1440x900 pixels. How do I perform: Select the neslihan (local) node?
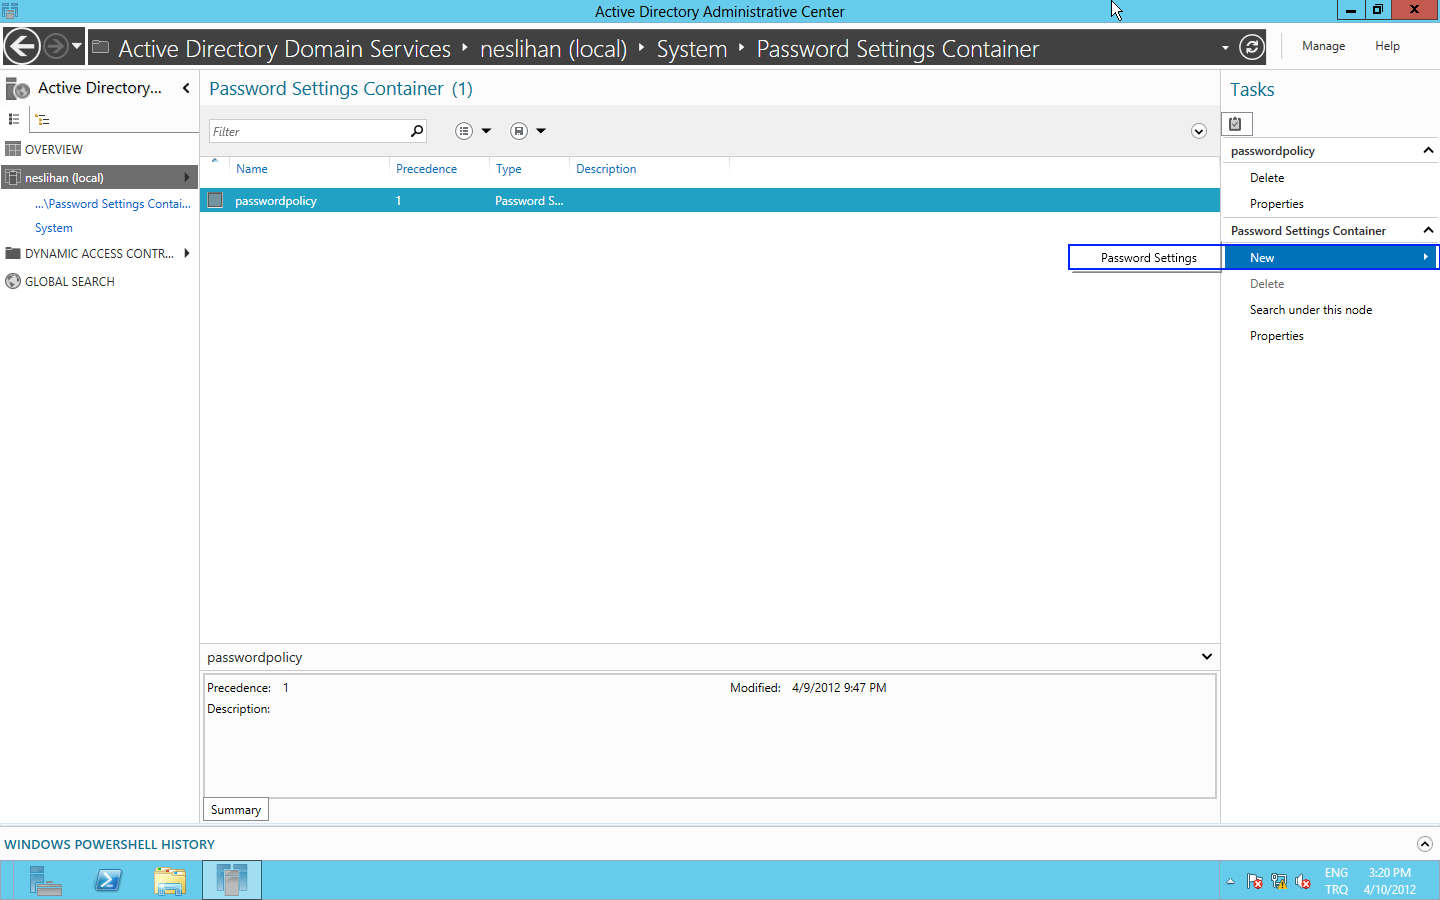(100, 177)
